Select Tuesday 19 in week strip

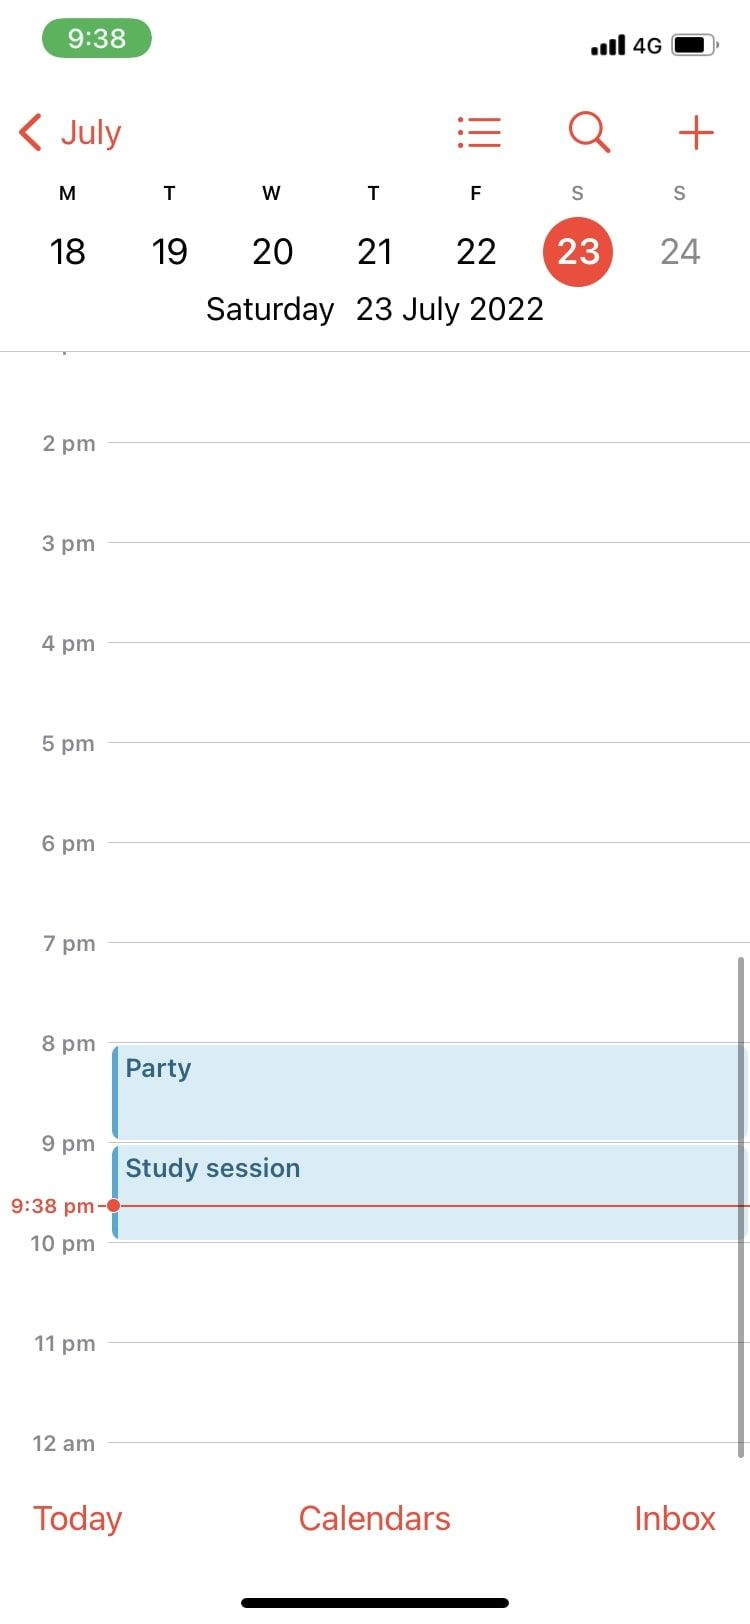[170, 251]
